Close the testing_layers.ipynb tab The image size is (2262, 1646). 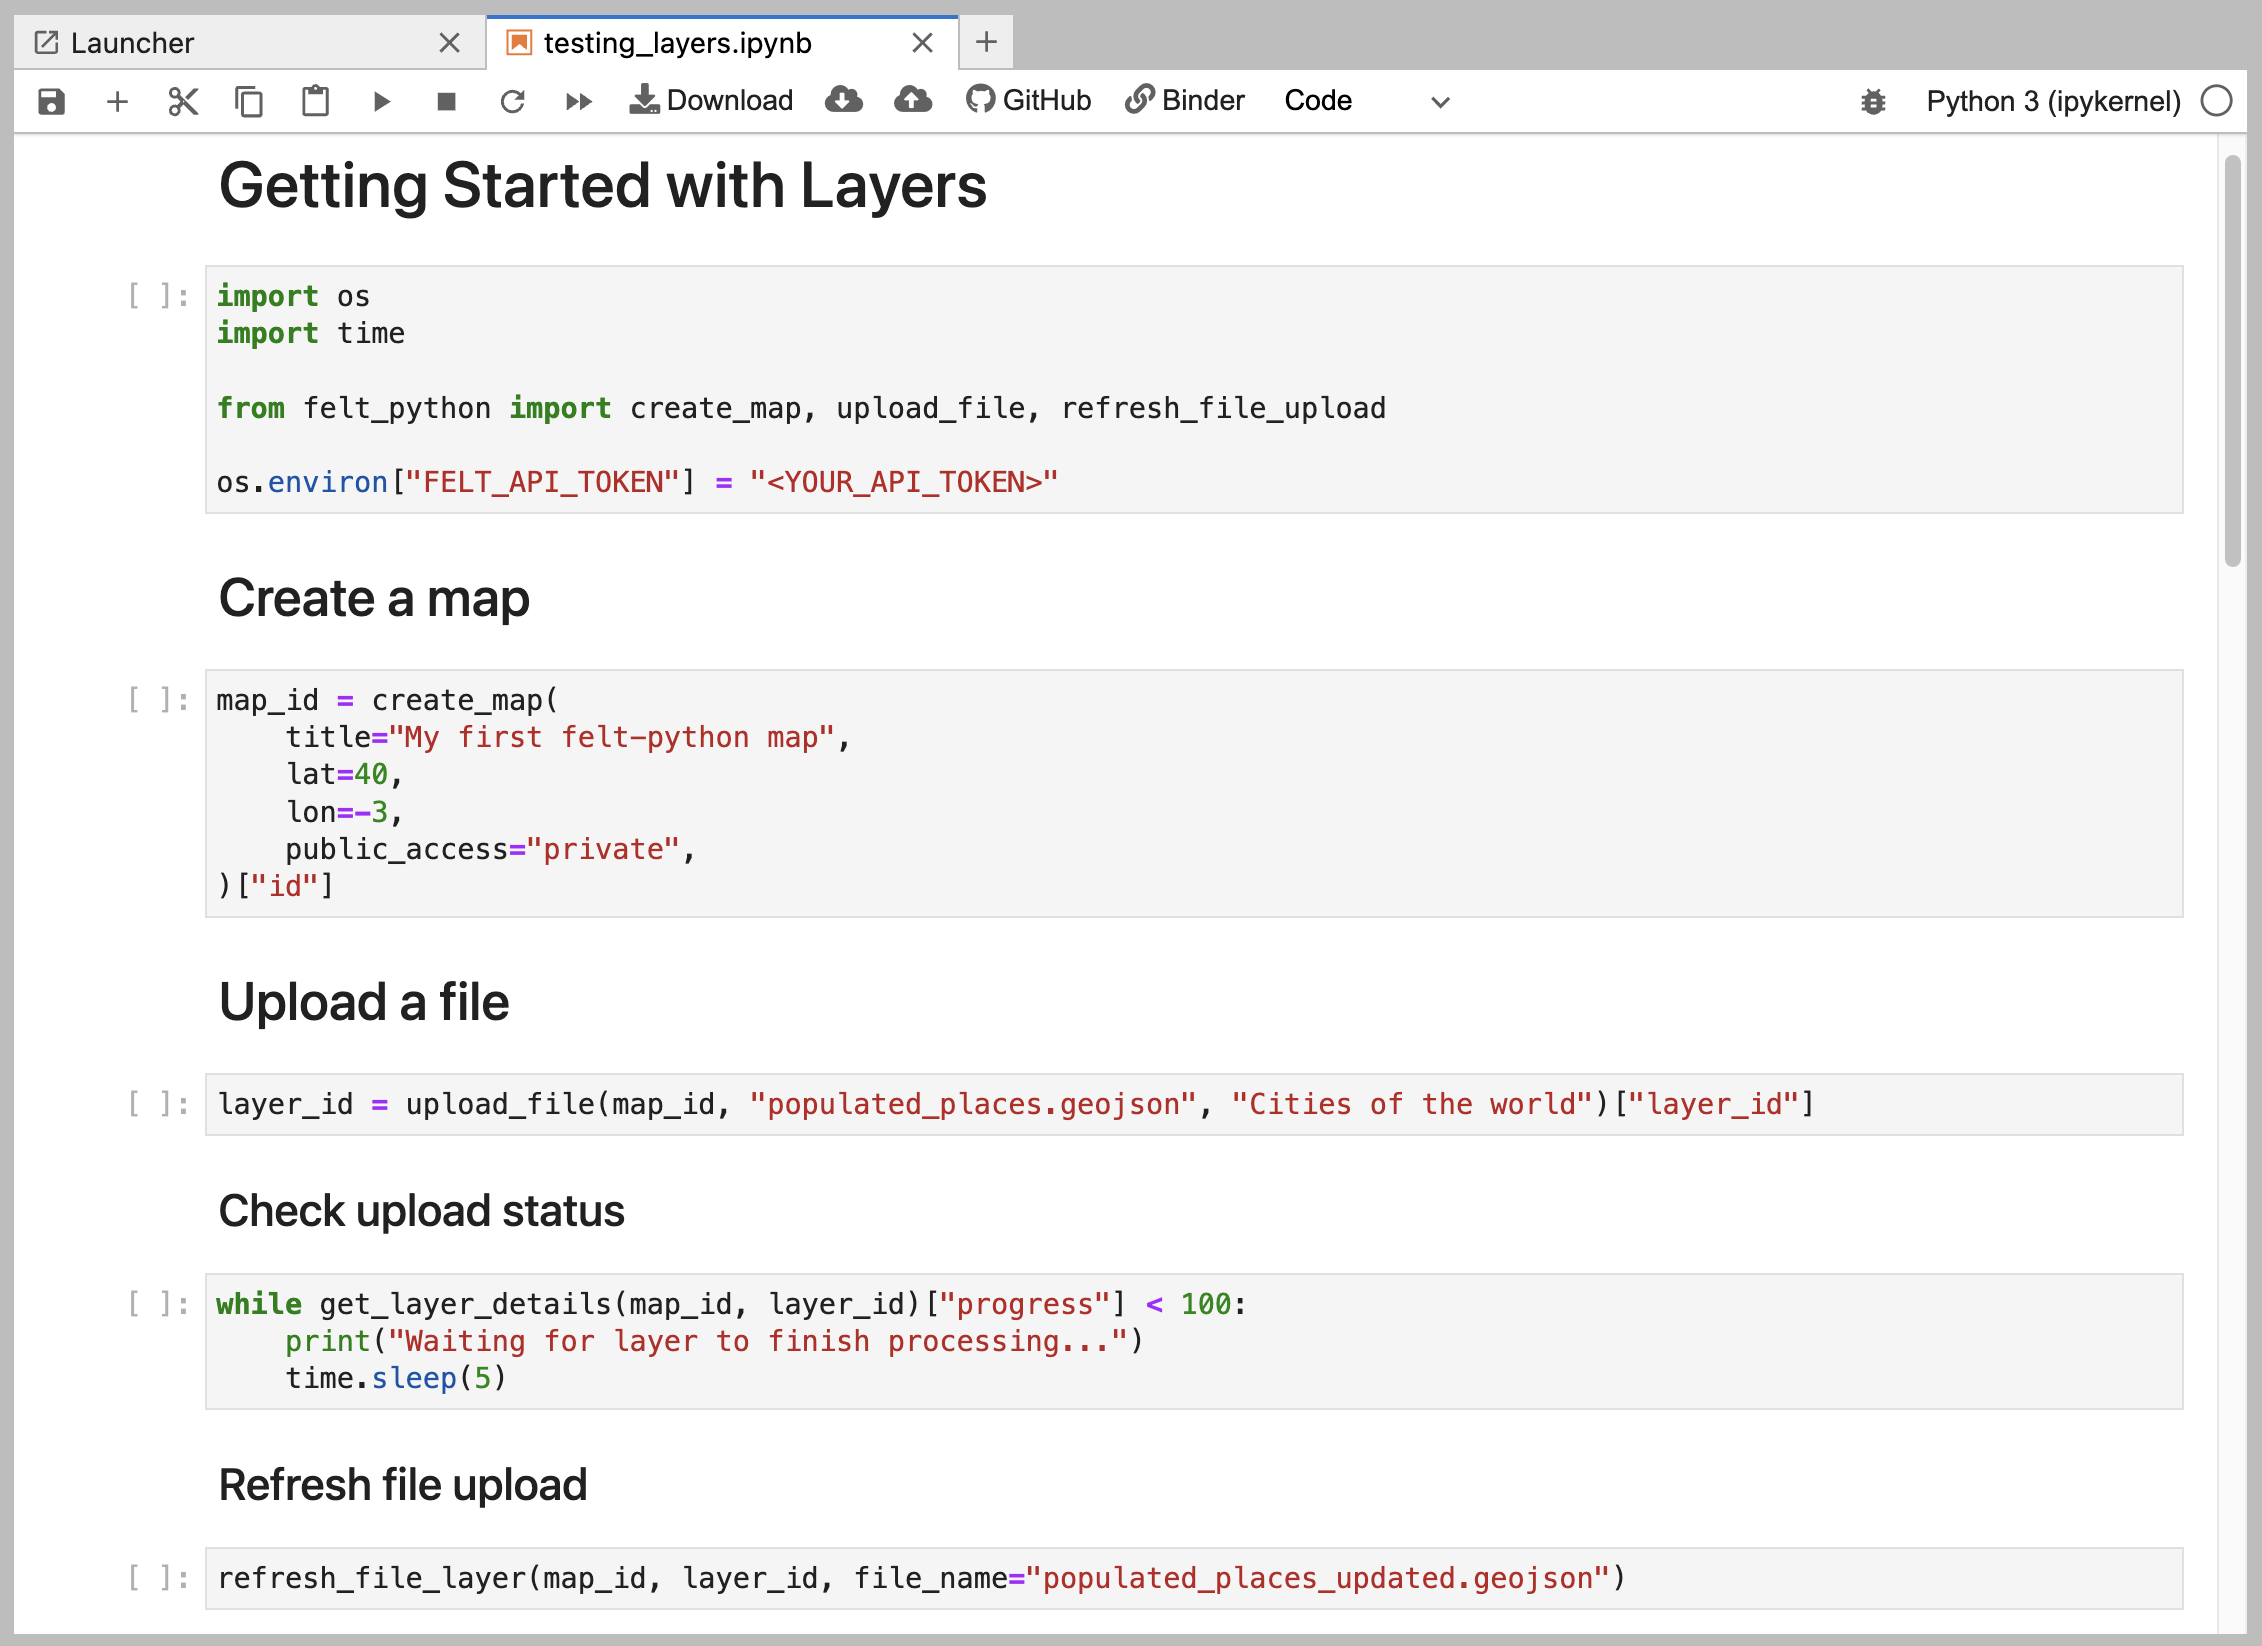pyautogui.click(x=922, y=43)
